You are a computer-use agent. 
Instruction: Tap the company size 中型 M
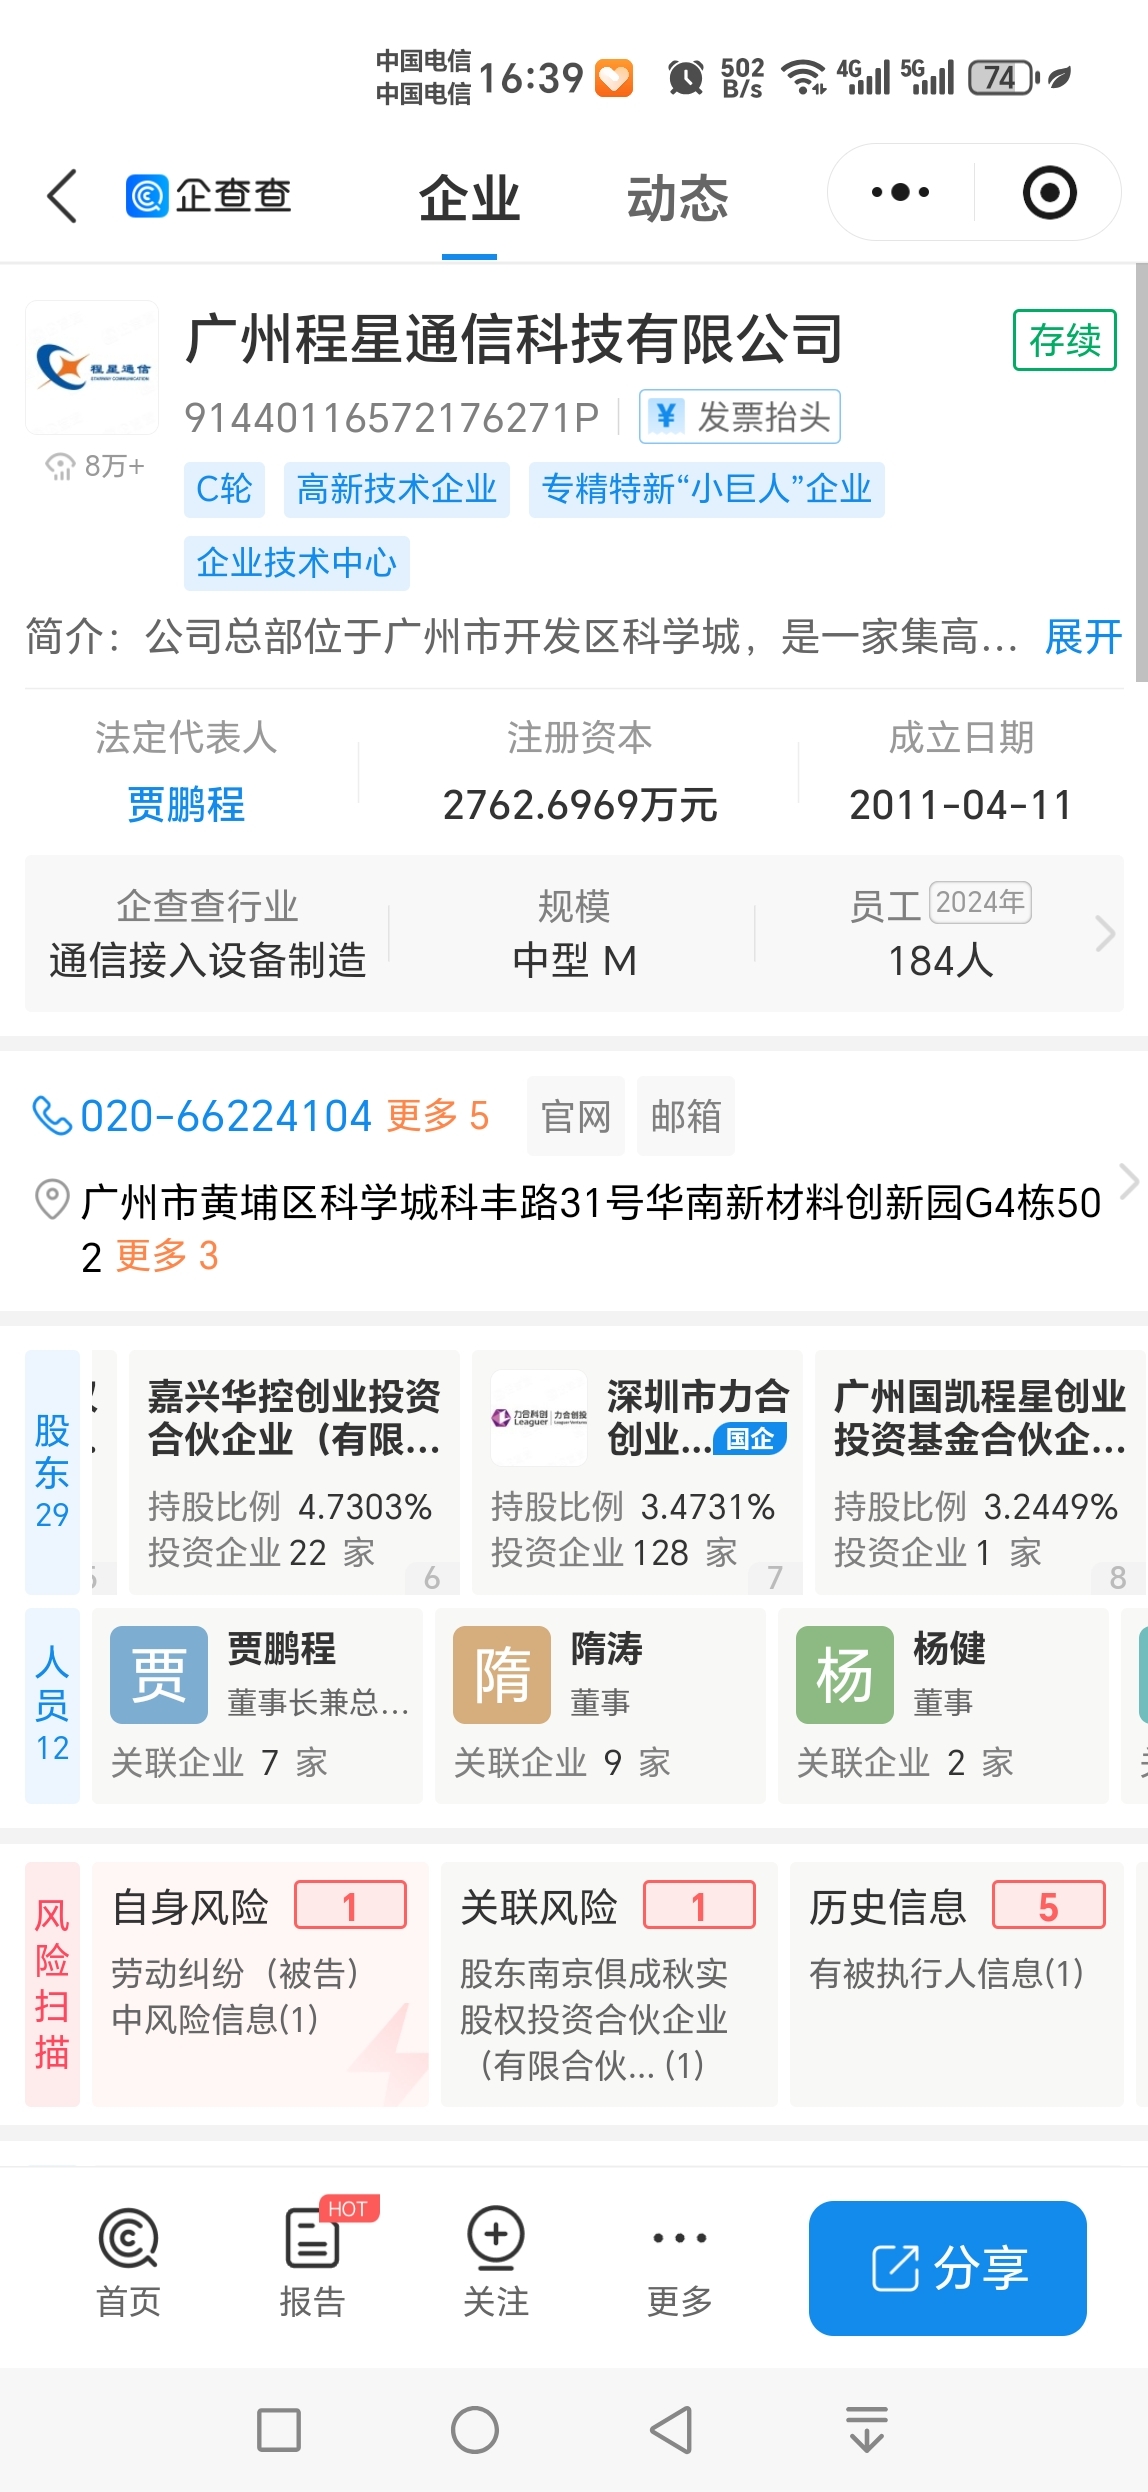(x=574, y=960)
